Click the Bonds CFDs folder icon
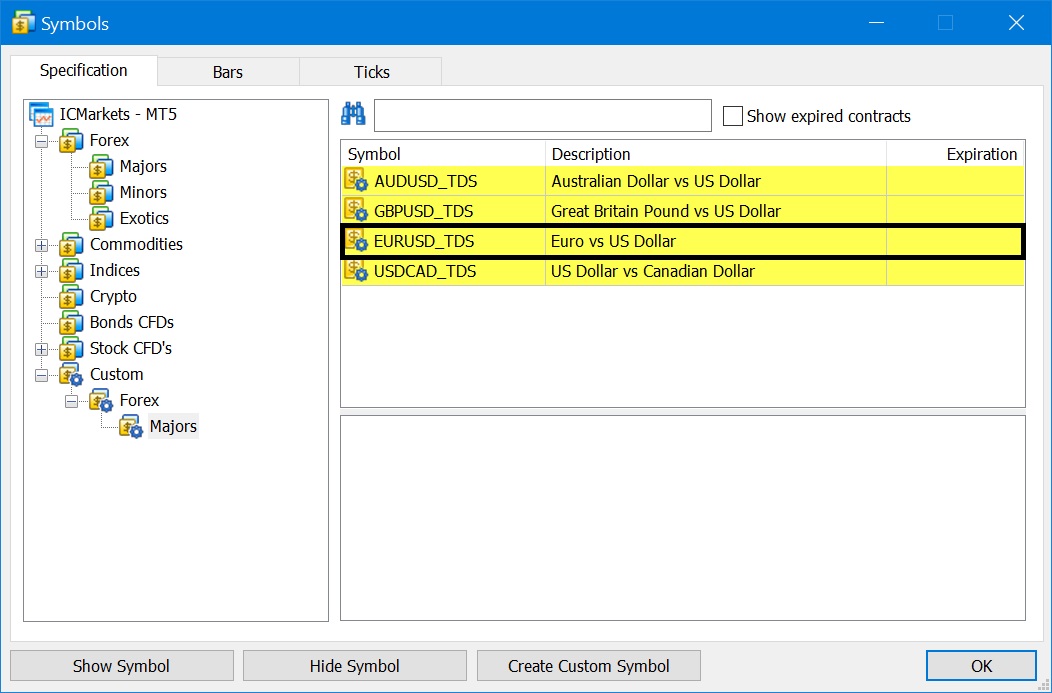 coord(71,323)
